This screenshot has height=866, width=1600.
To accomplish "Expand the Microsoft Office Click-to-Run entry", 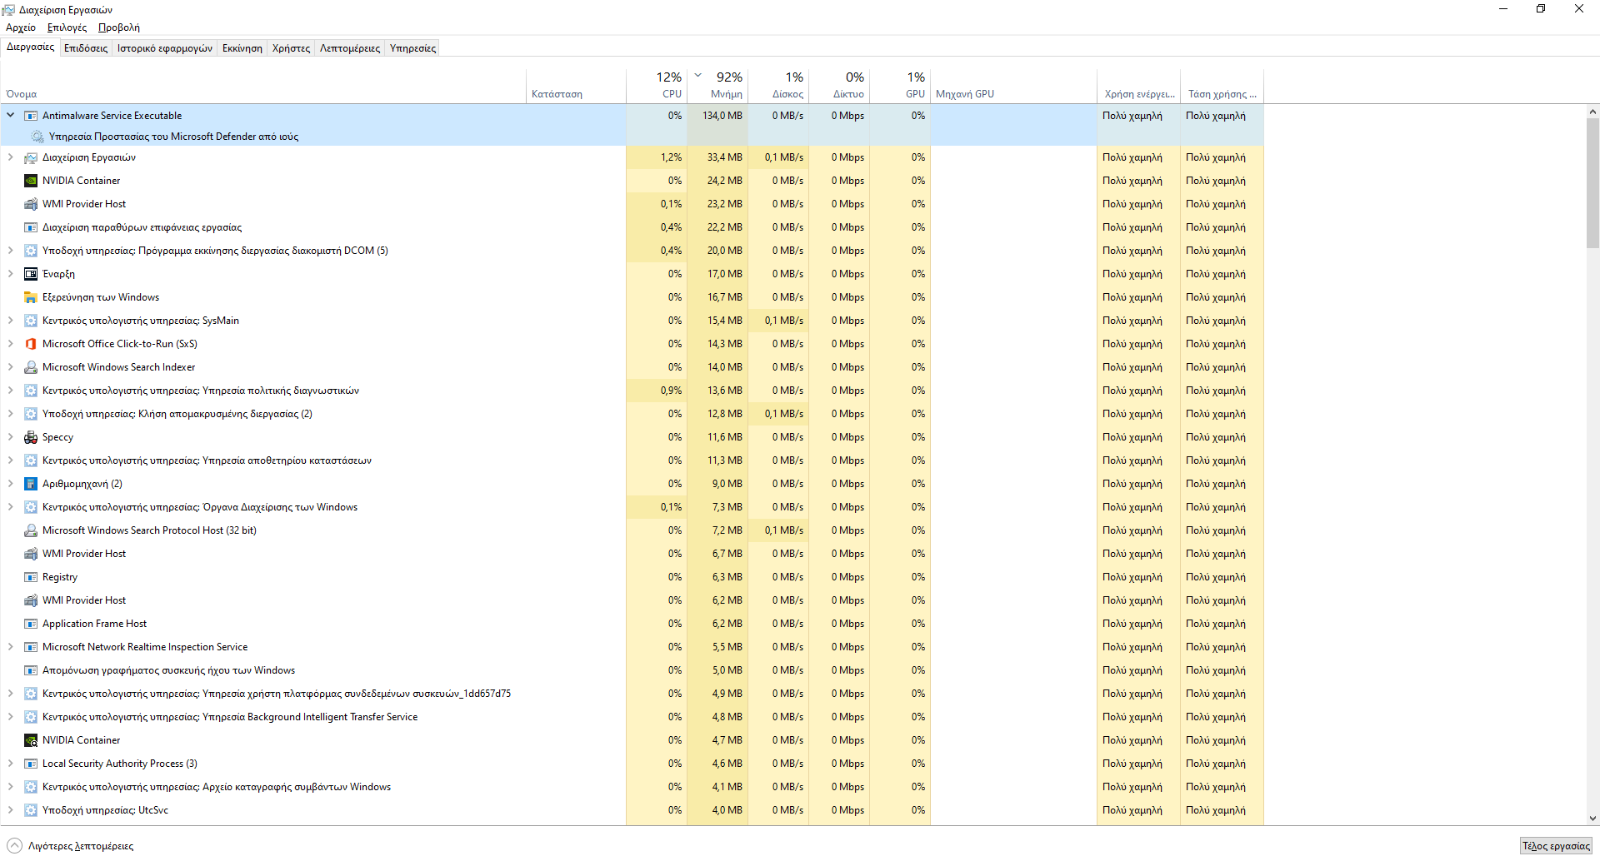I will (x=11, y=344).
